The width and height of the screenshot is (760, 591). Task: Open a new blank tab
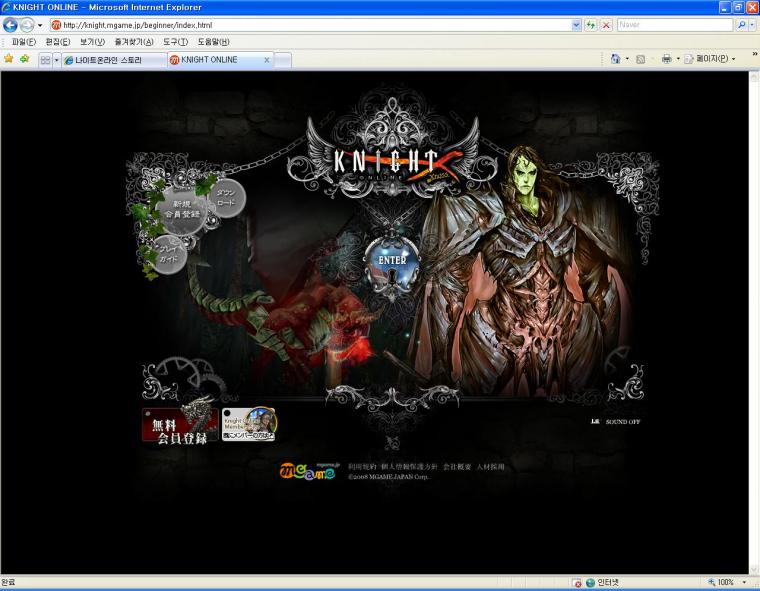click(x=283, y=60)
